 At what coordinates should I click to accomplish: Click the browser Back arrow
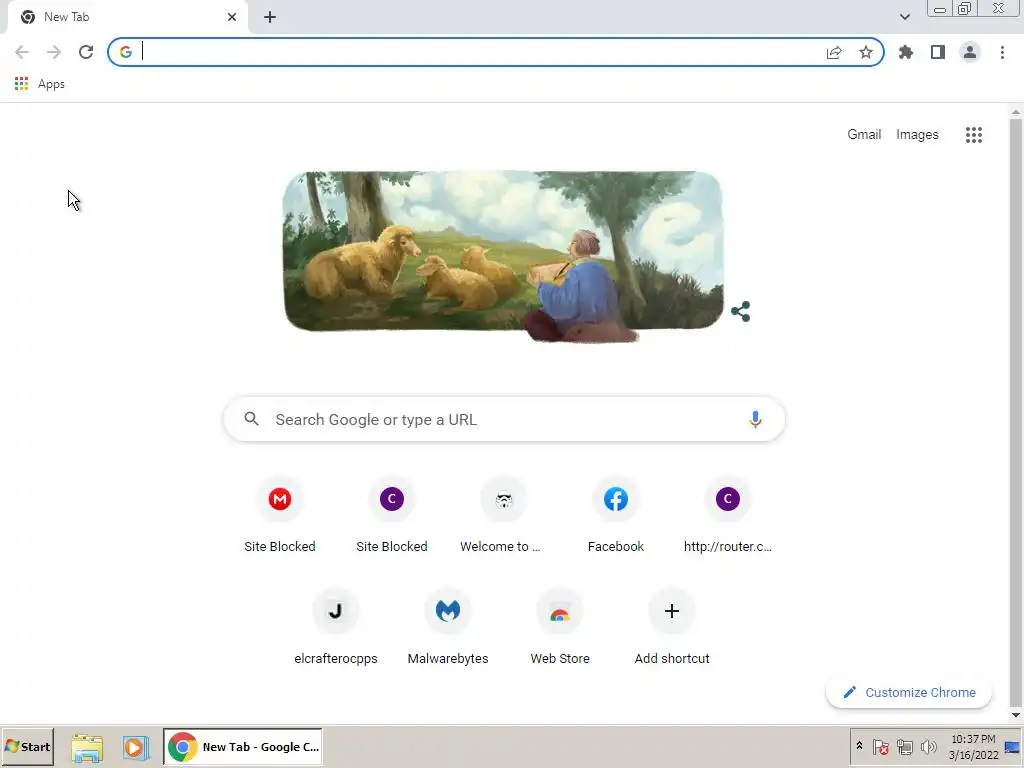[x=22, y=52]
